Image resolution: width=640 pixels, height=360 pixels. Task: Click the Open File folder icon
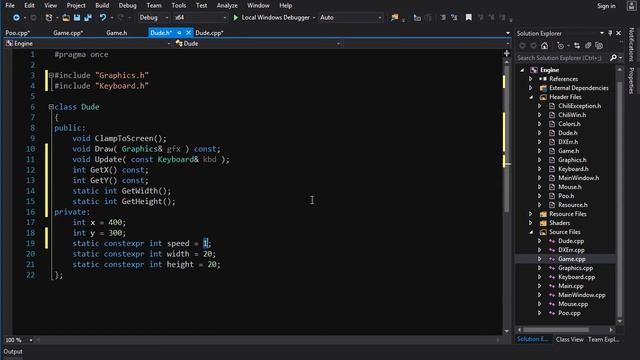click(66, 18)
